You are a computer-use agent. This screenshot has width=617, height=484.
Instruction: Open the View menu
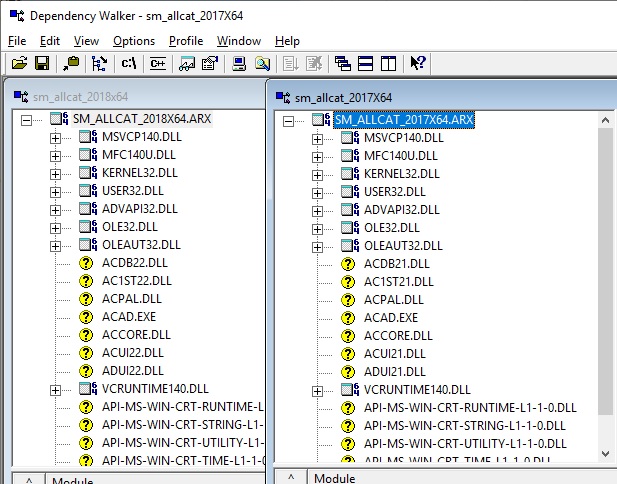pyautogui.click(x=86, y=41)
